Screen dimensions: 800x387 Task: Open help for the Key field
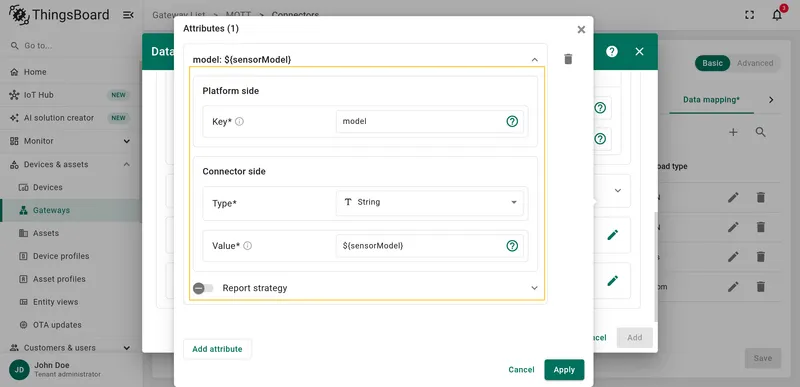(512, 121)
